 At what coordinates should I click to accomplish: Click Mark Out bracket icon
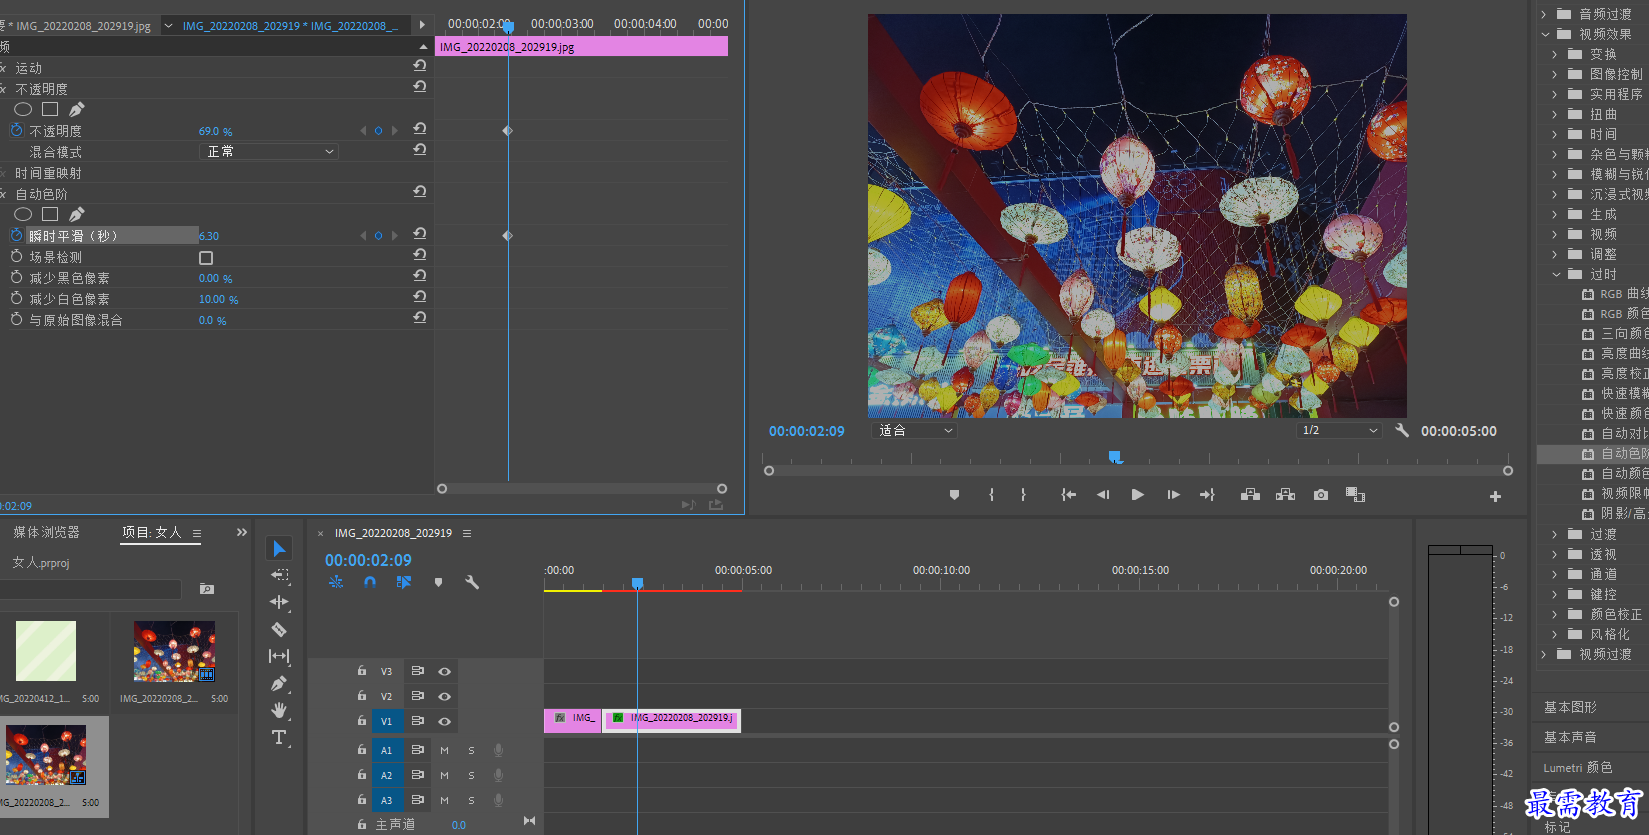[1023, 495]
